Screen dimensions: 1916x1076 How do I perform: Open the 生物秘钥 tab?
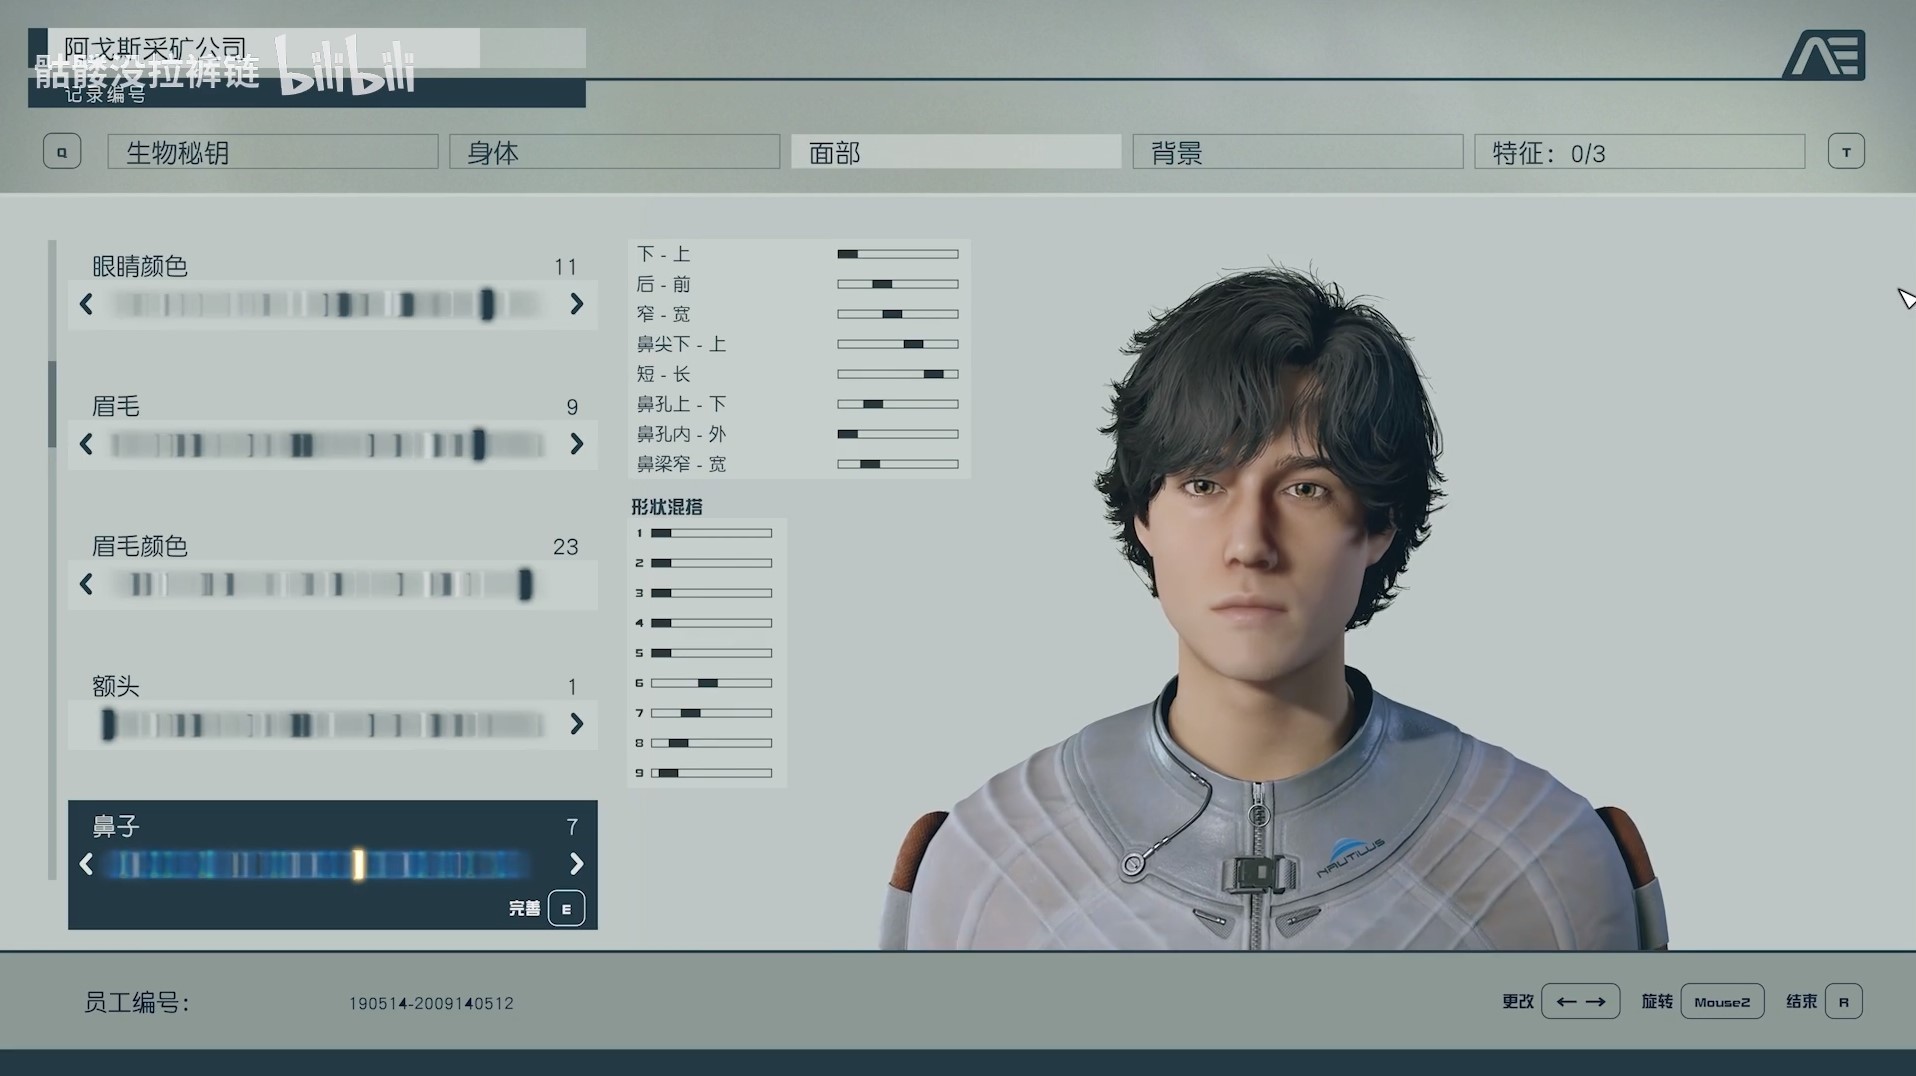[273, 152]
